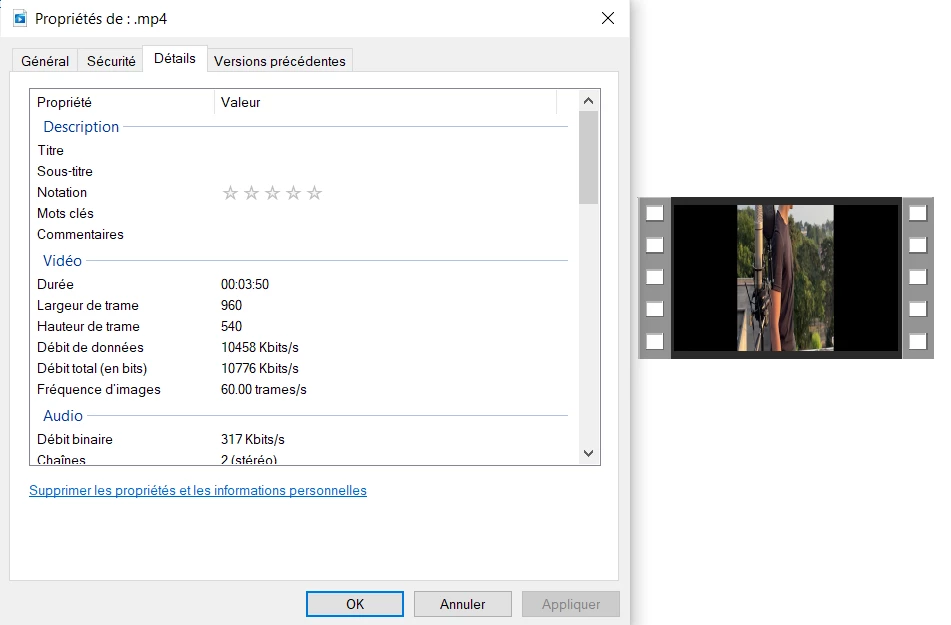951x625 pixels.
Task: Click the Largeur de trame label
Action: pos(88,306)
